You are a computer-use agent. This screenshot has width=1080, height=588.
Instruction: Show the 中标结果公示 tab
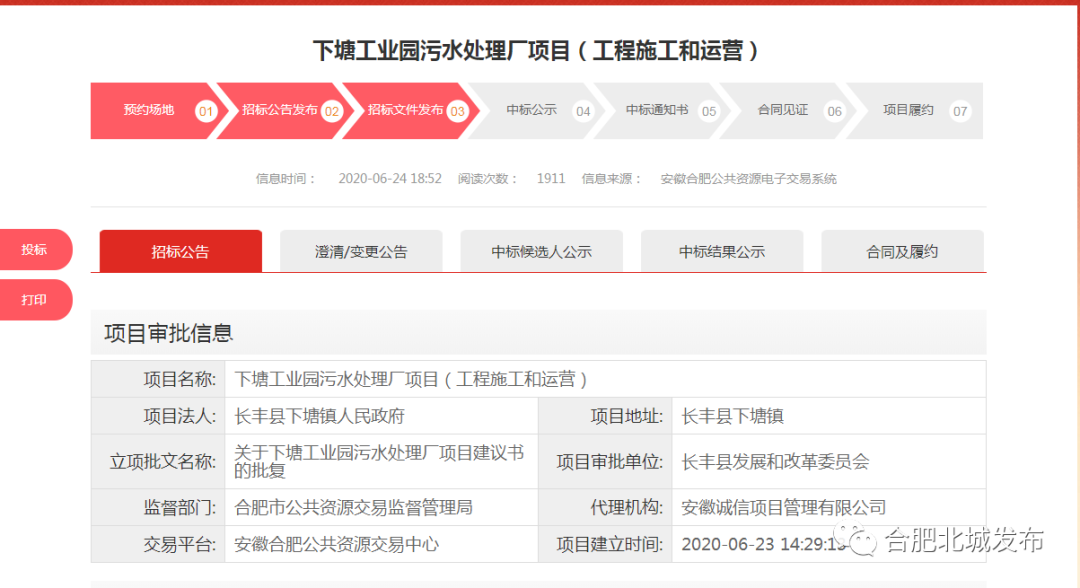[721, 252]
